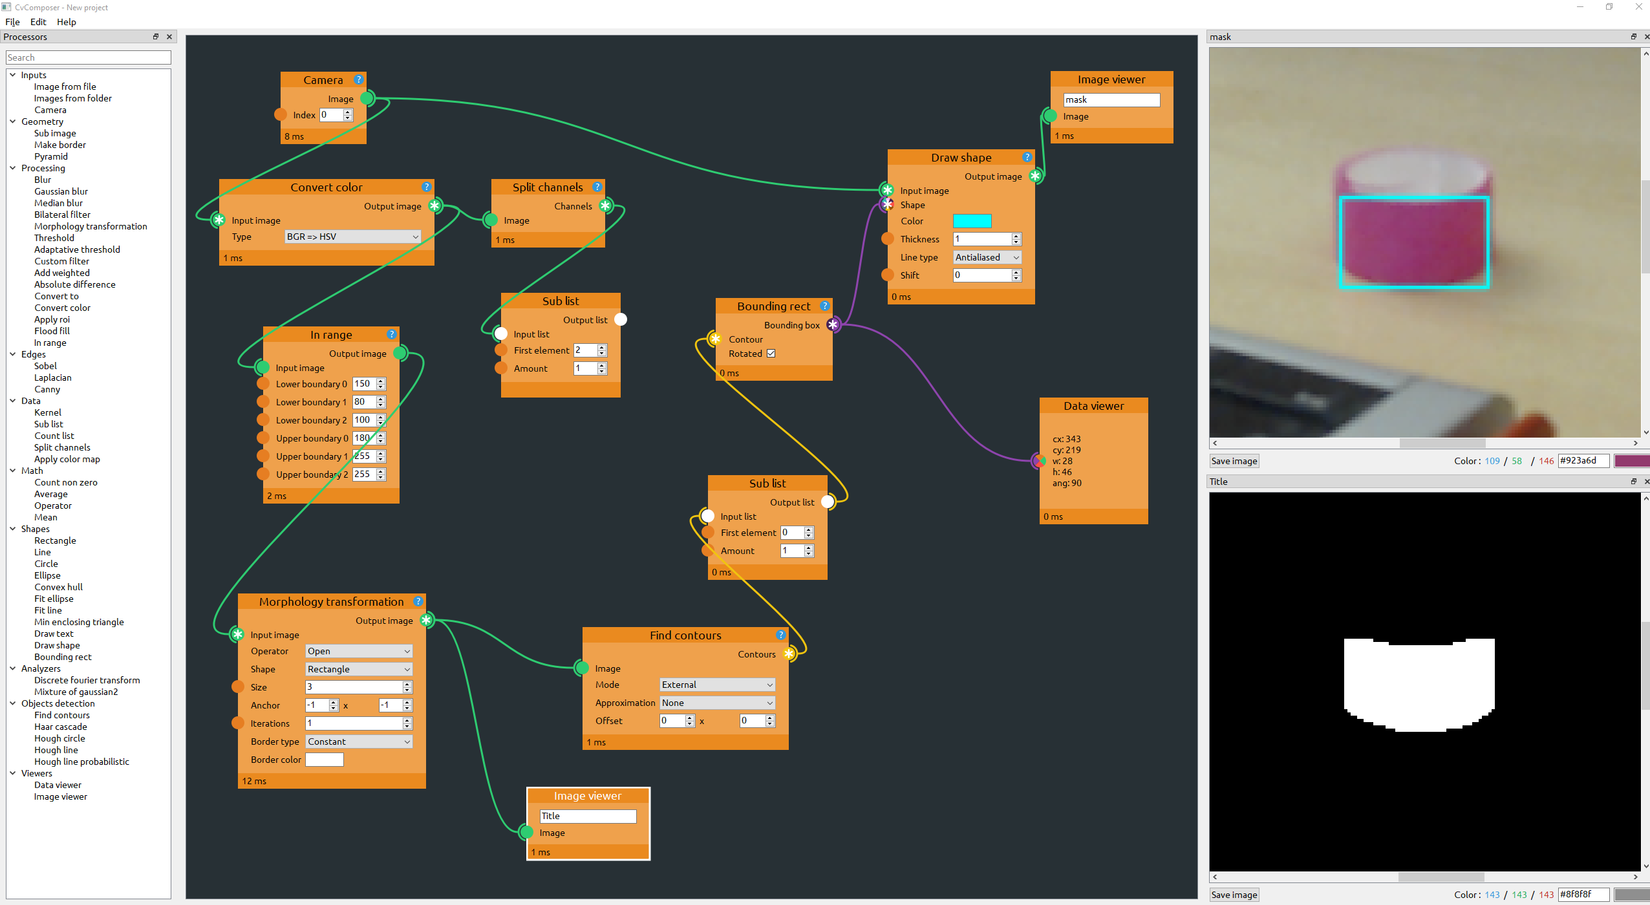Open help for the Morphology transformation node
Screen dimensions: 1650x905
(418, 601)
